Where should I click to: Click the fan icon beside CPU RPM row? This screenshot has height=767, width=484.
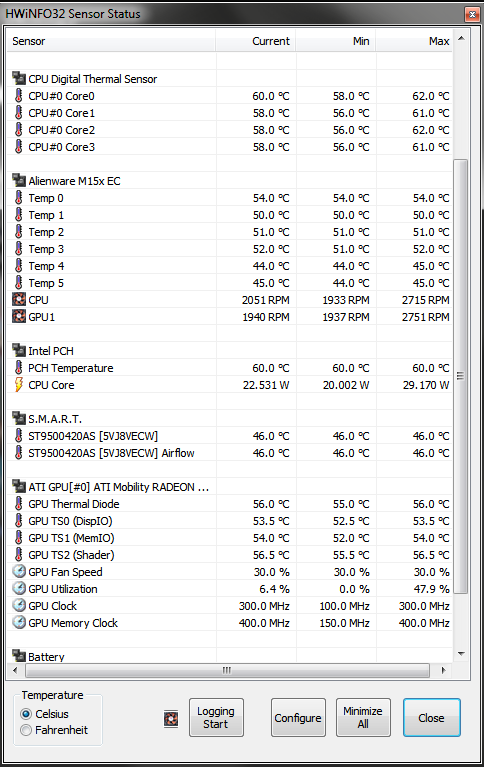click(19, 299)
